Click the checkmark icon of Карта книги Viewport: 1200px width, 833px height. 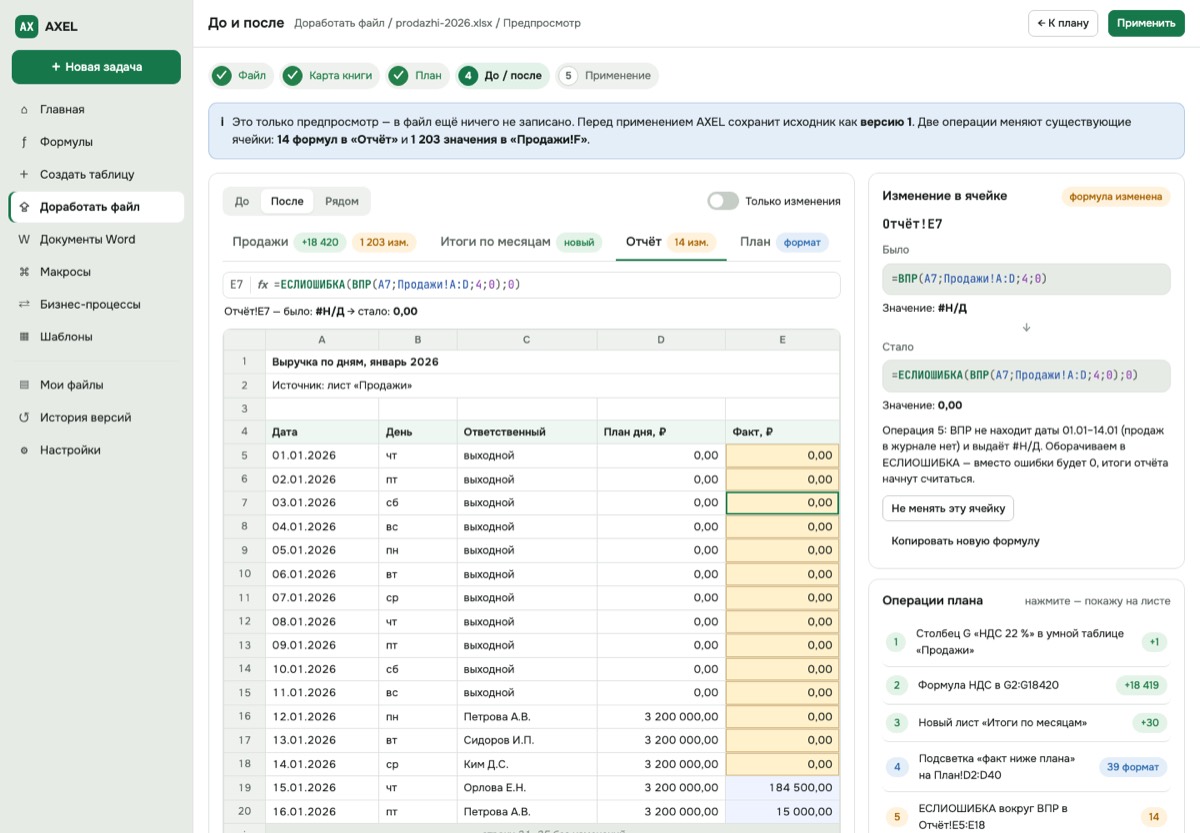click(293, 75)
